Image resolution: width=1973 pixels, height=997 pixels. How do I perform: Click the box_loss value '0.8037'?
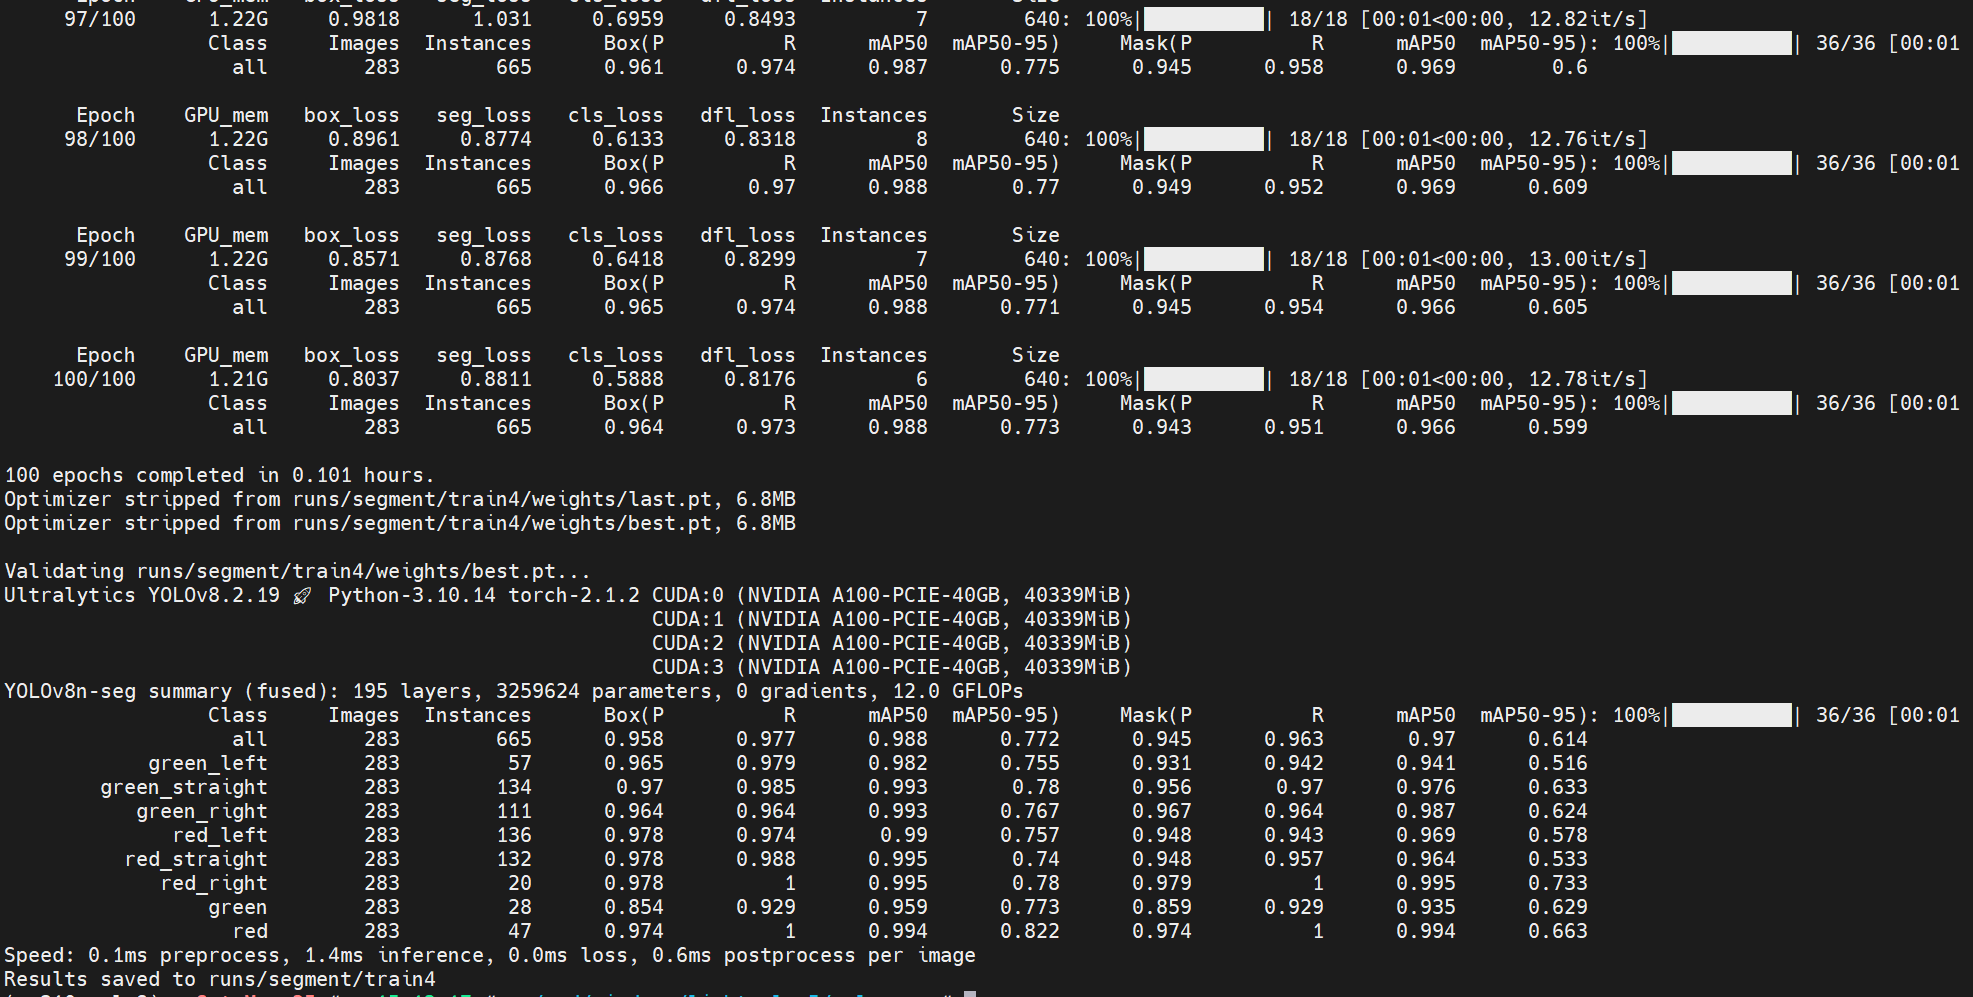pos(364,379)
